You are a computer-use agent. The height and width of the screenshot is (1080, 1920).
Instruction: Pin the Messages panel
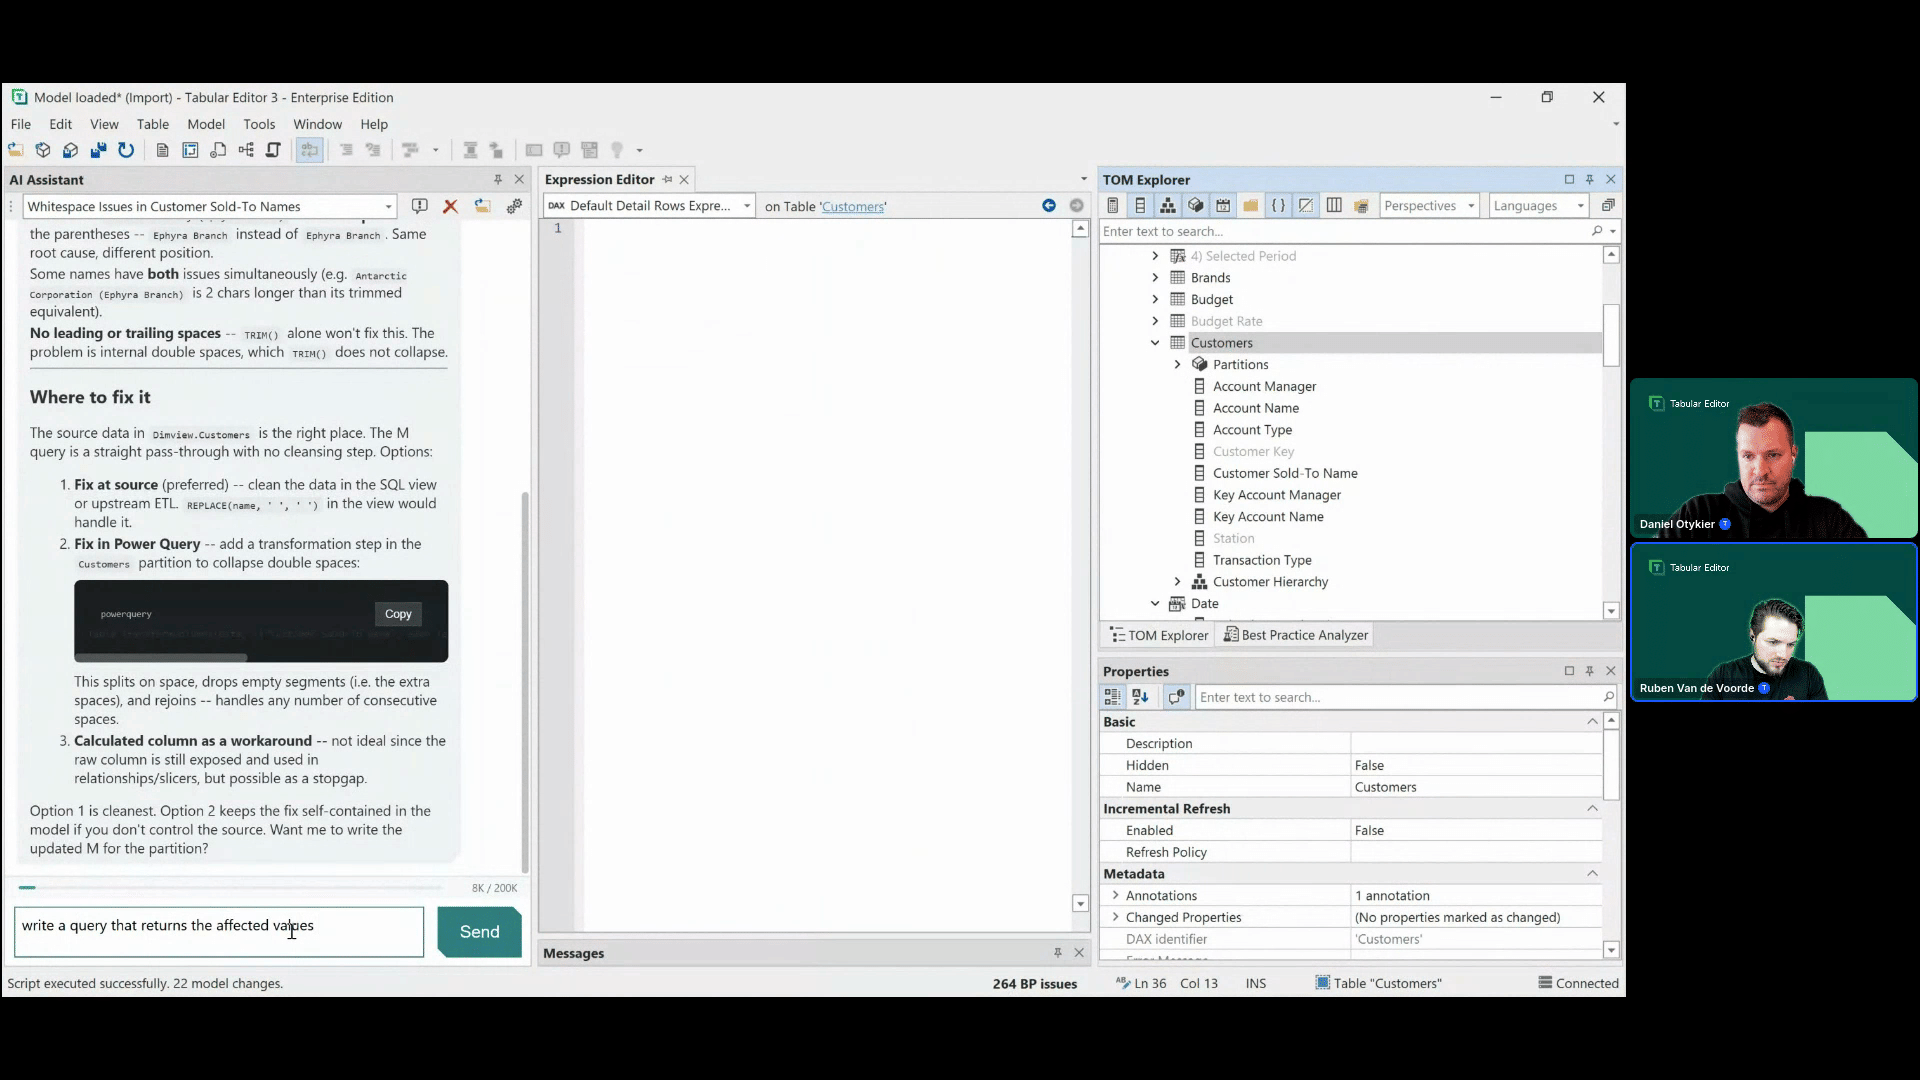tap(1058, 953)
